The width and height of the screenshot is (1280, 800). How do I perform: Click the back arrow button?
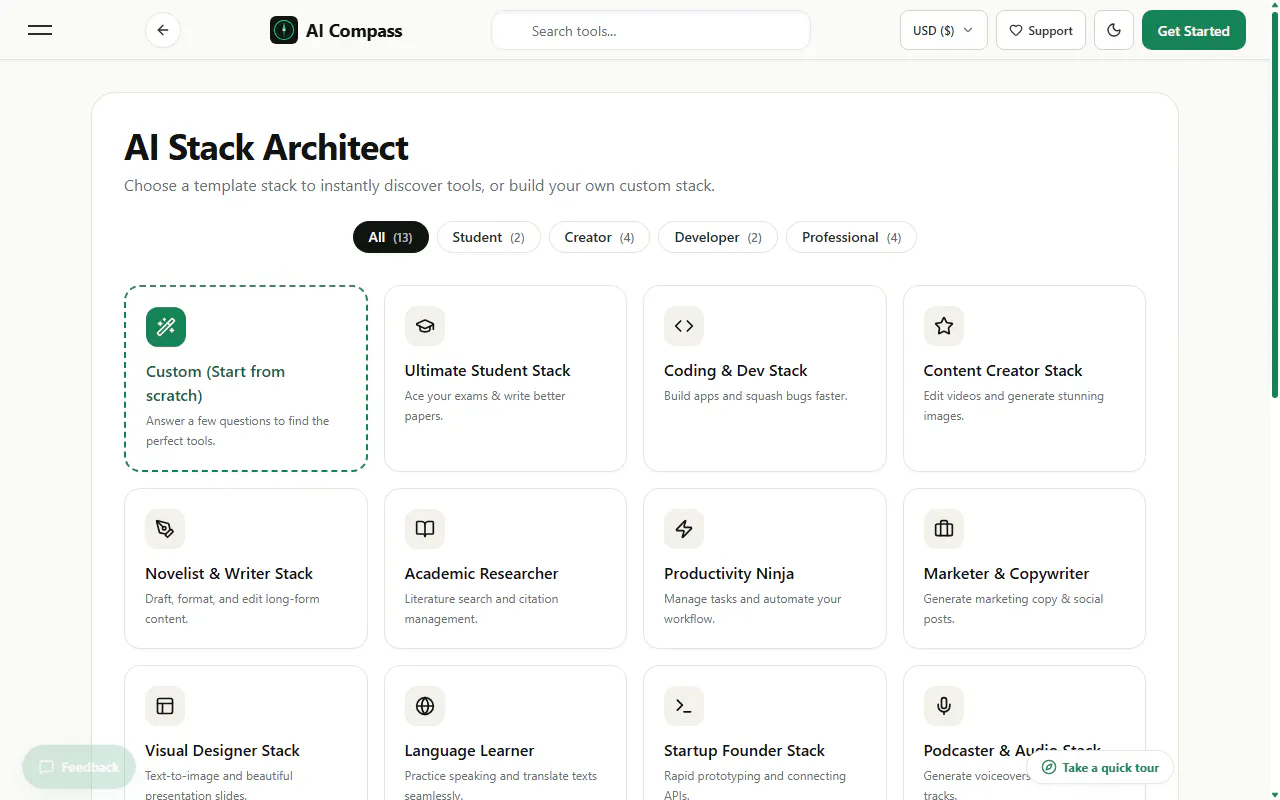click(163, 30)
